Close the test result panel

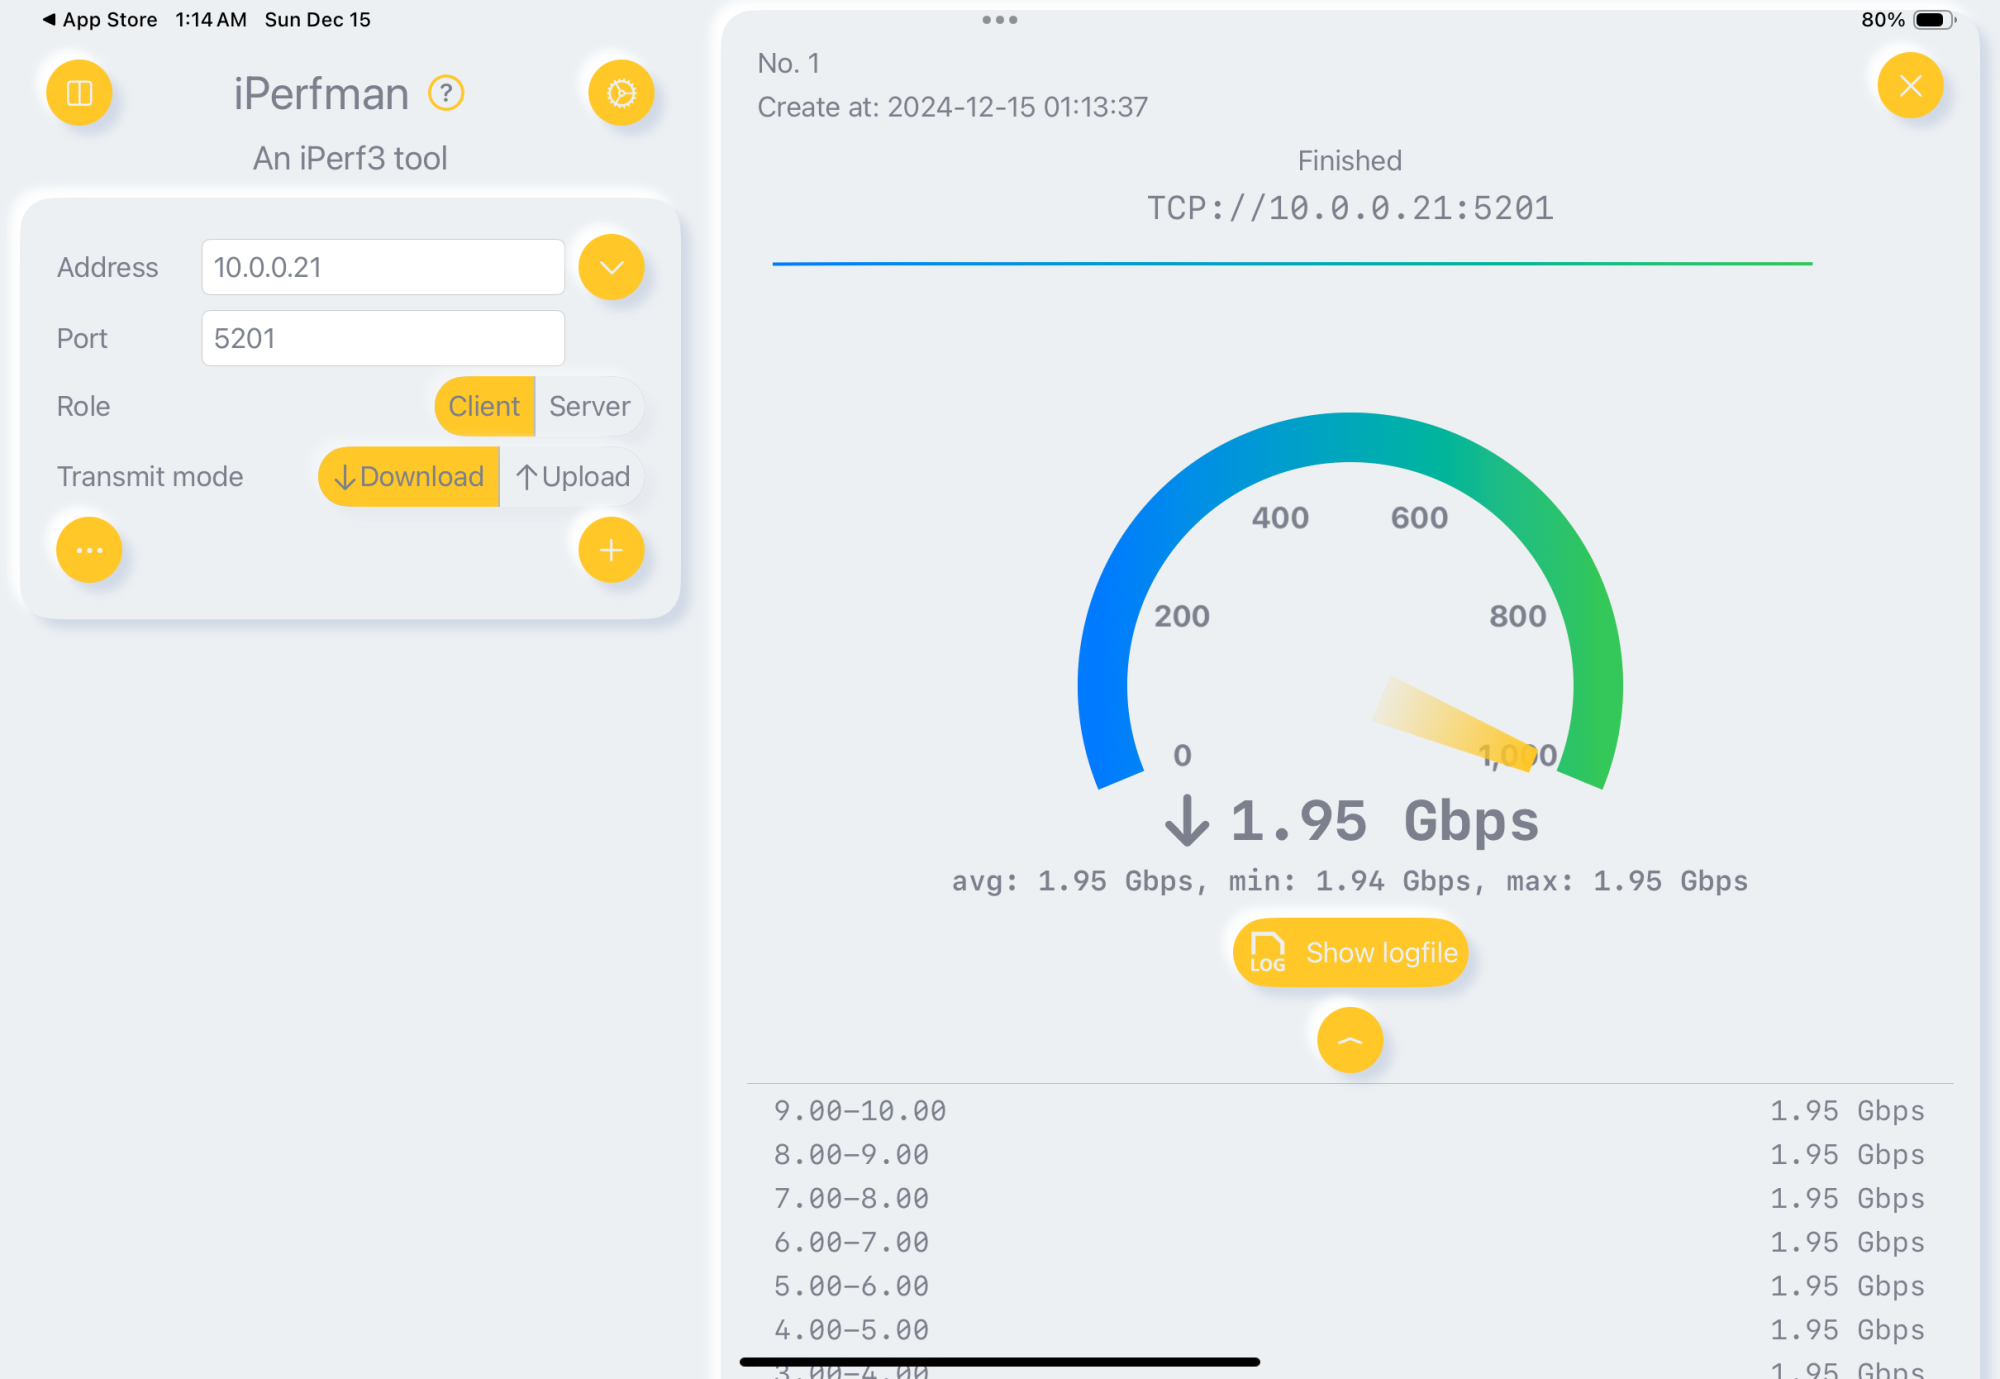[1910, 86]
